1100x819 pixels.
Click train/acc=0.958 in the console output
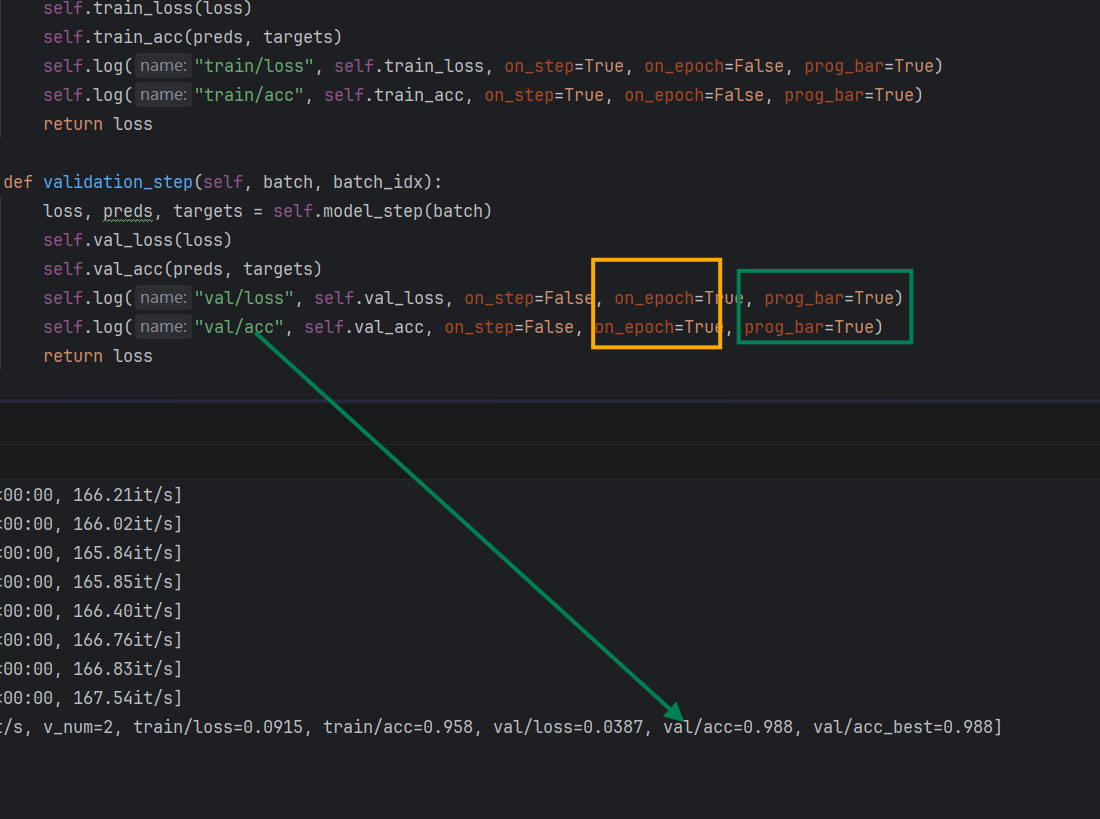click(x=398, y=727)
